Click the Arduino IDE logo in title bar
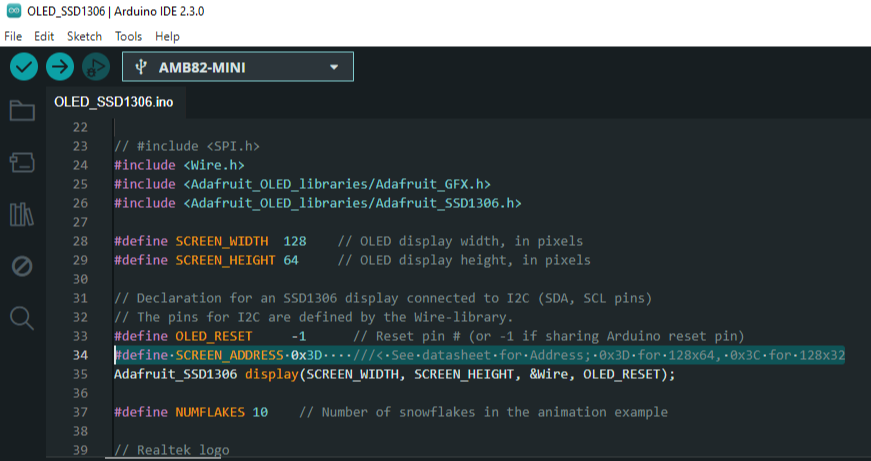 [13, 11]
